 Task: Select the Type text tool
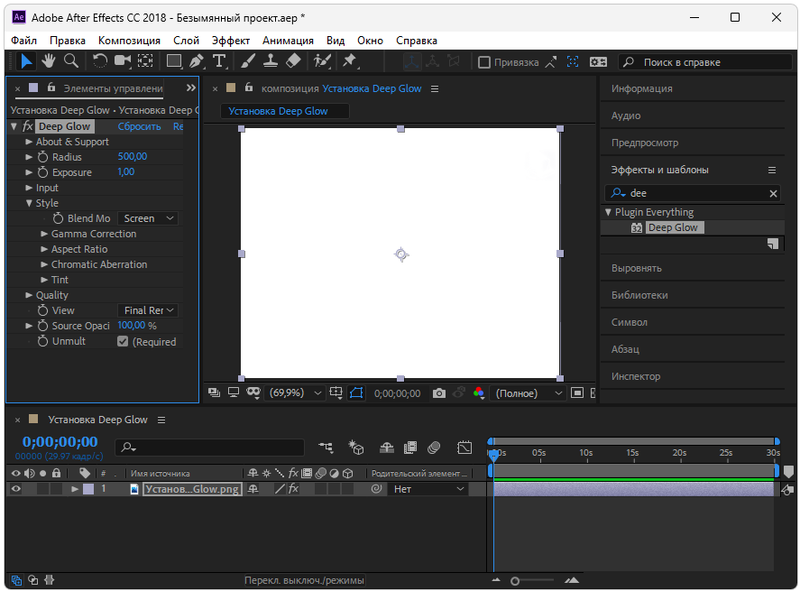219,61
